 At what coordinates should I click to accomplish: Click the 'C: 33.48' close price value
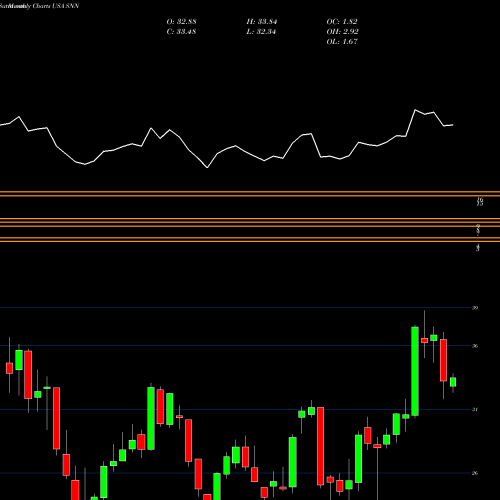(x=181, y=32)
